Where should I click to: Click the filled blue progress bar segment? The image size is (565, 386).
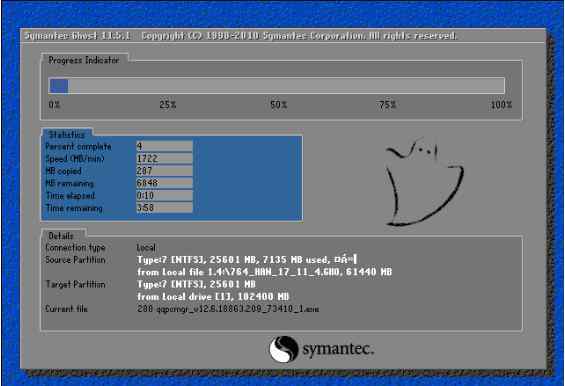click(x=58, y=86)
